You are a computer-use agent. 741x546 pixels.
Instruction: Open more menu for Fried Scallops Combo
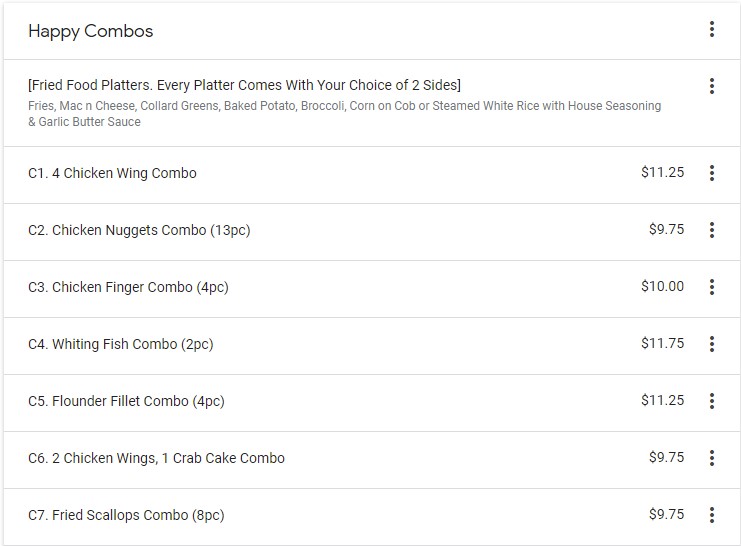click(711, 515)
